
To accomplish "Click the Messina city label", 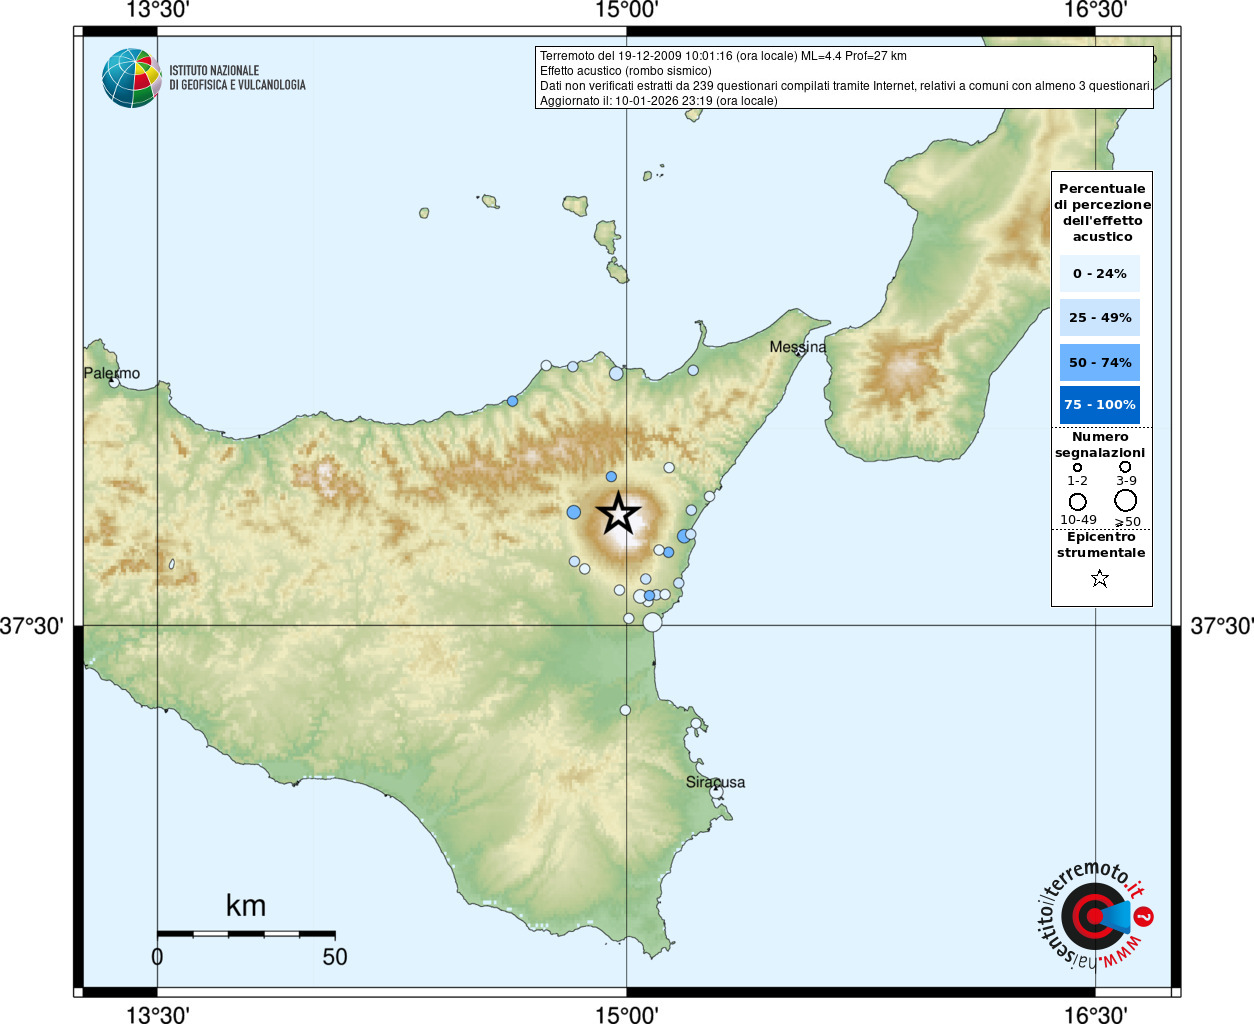I will point(798,347).
